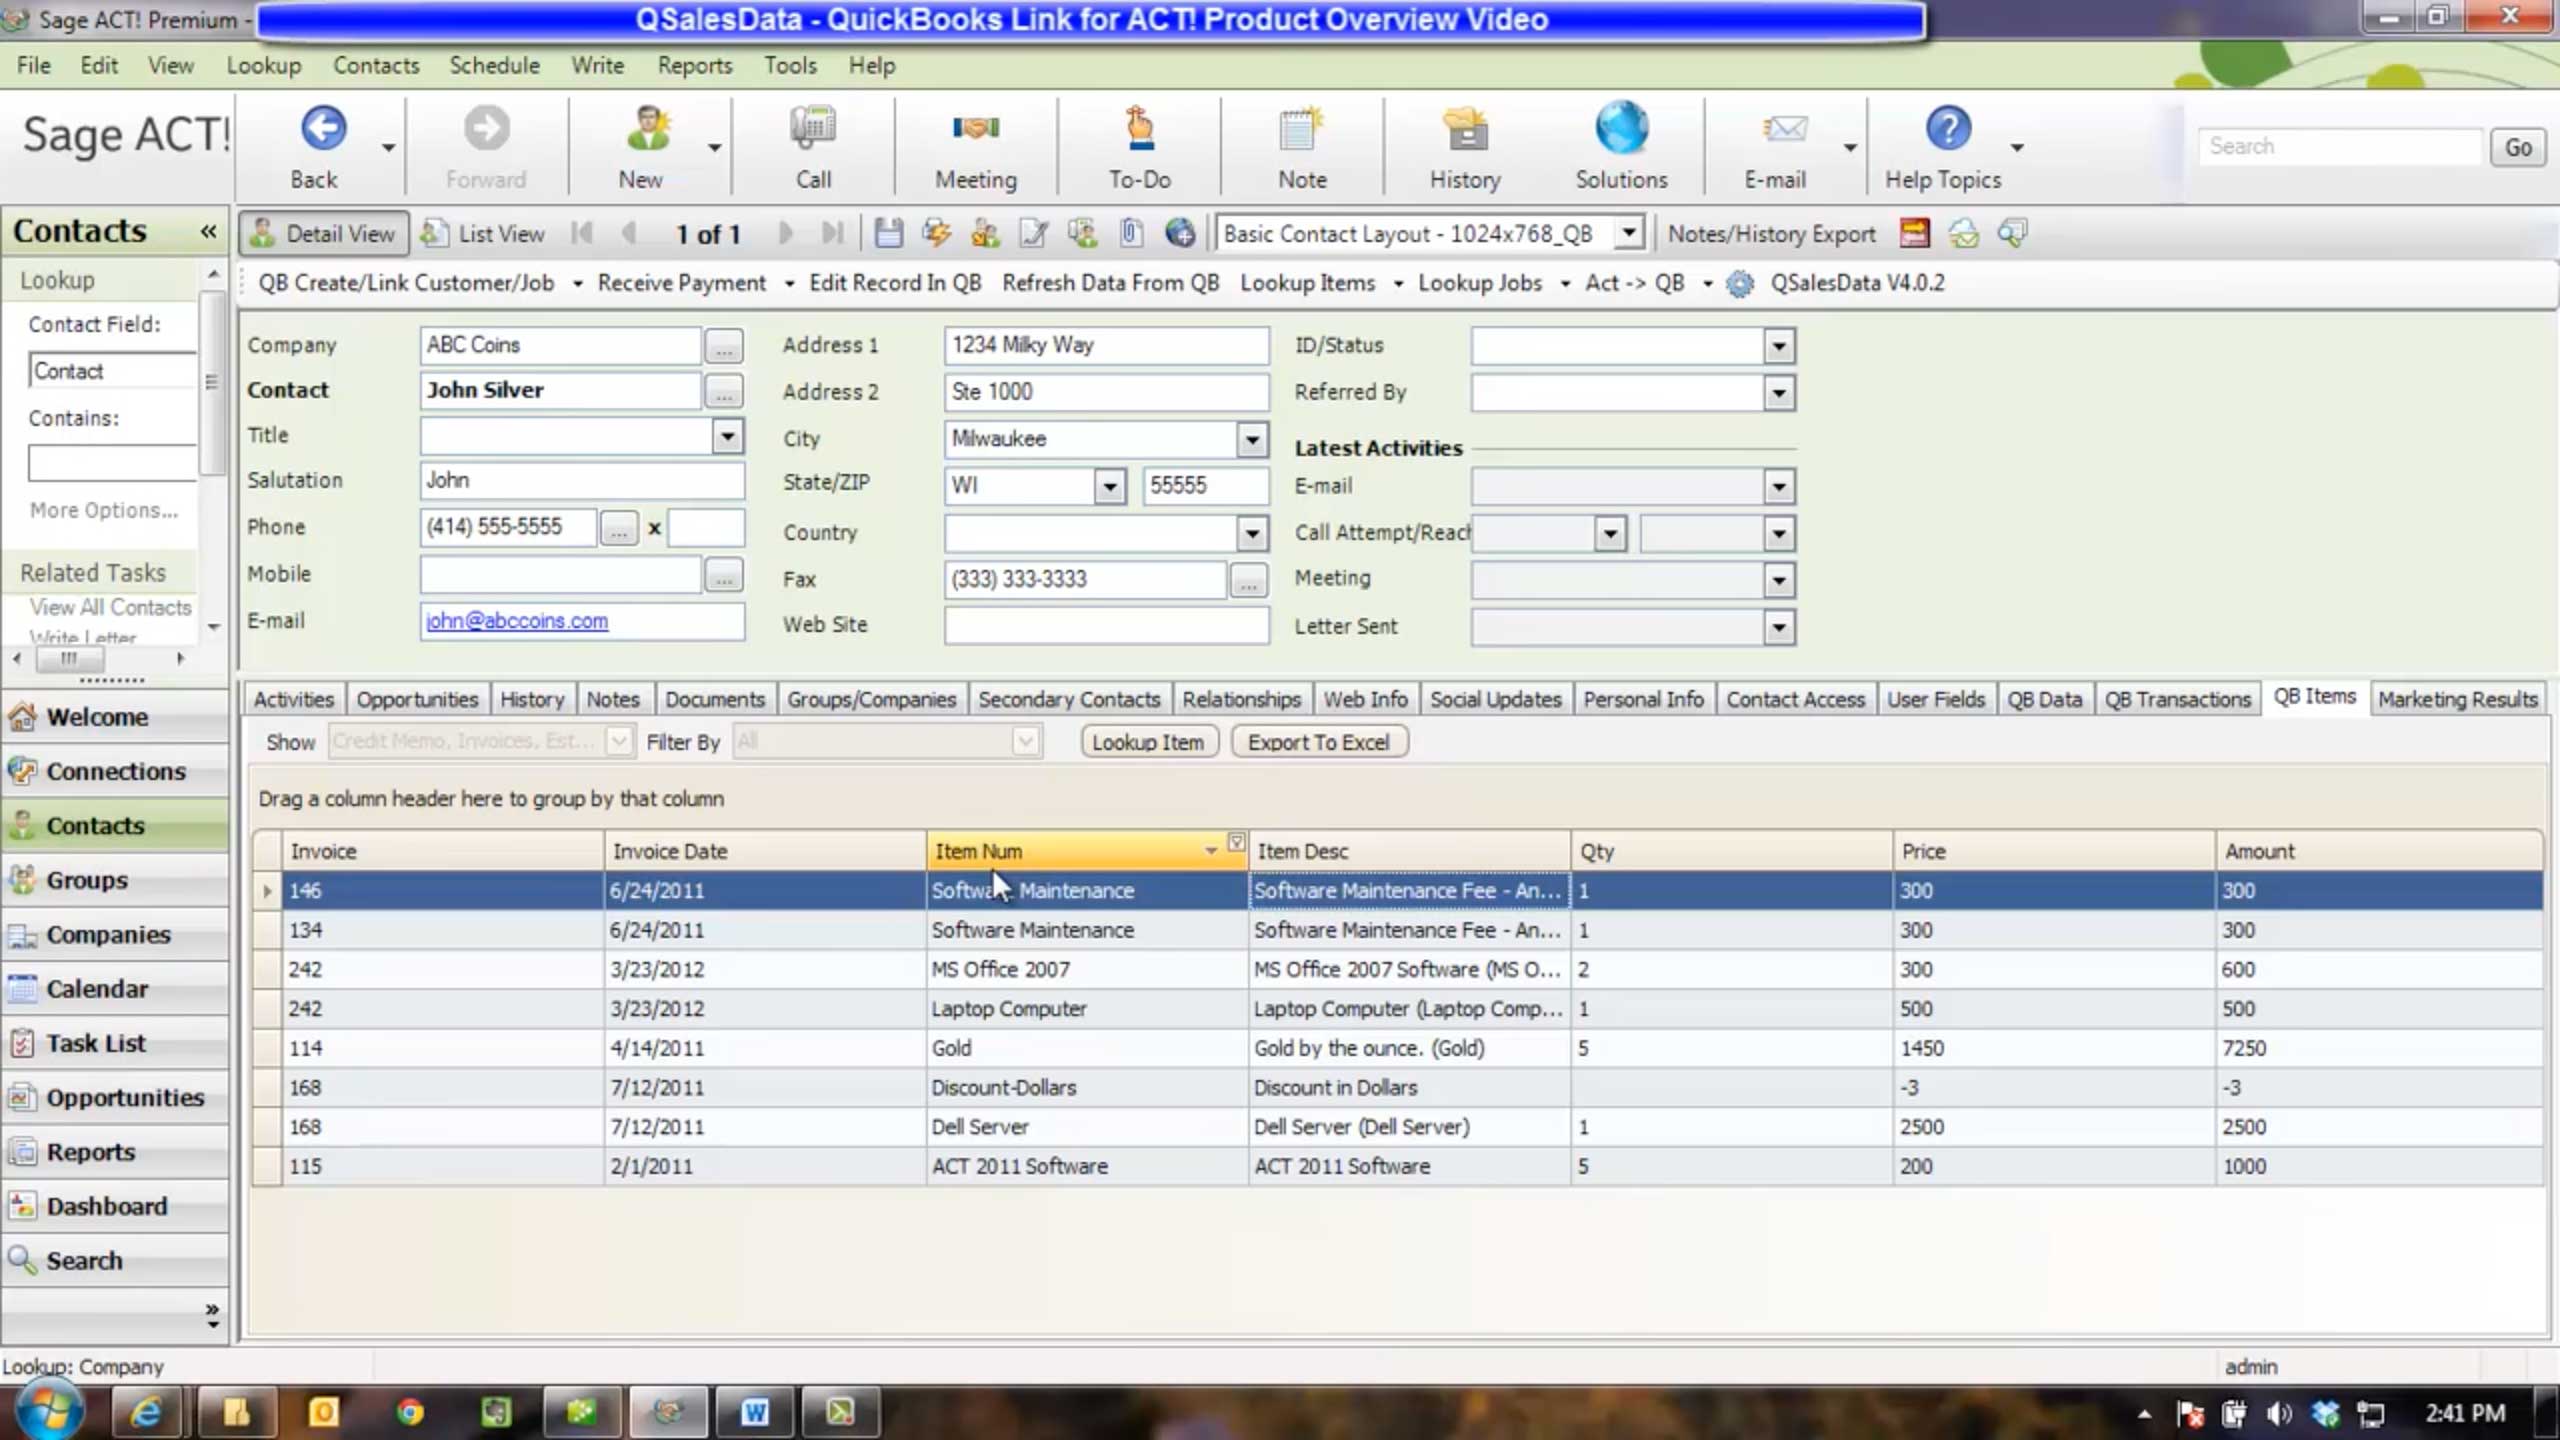The image size is (2560, 1440).
Task: Click the Invoice column header
Action: pyautogui.click(x=443, y=851)
